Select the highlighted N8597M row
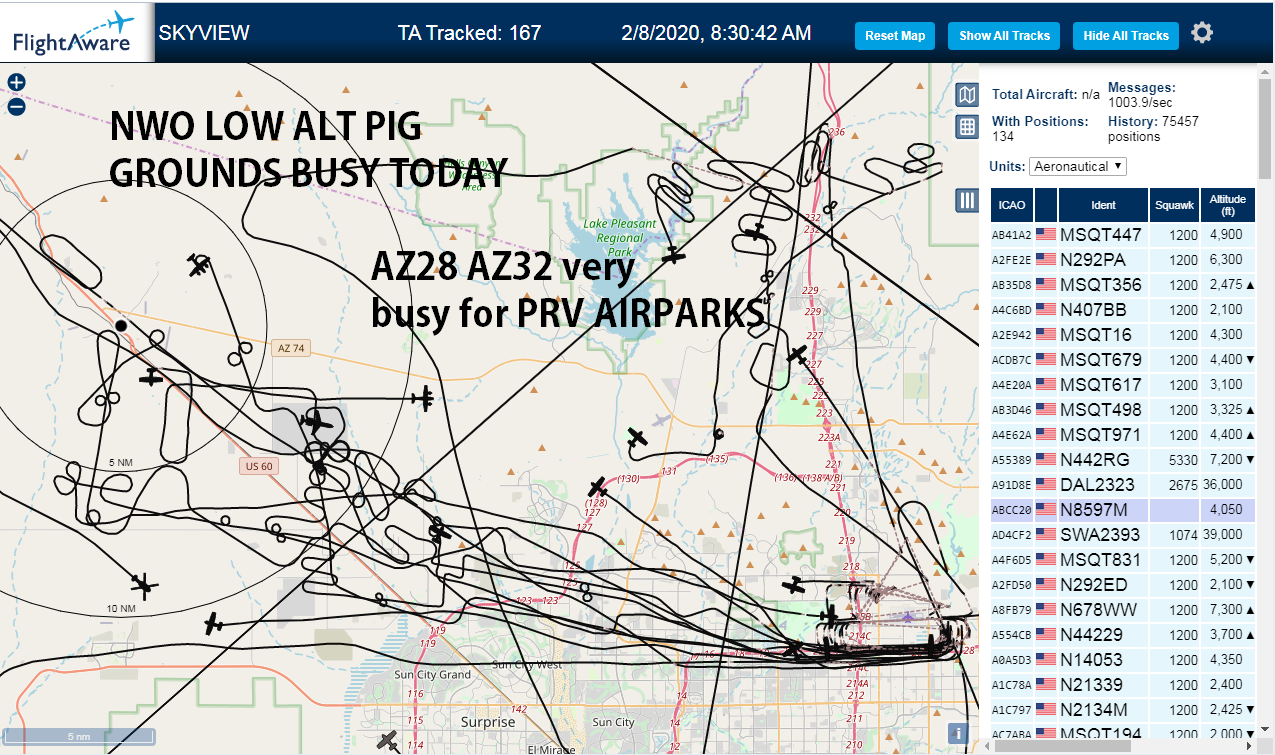1275x755 pixels. click(1123, 510)
